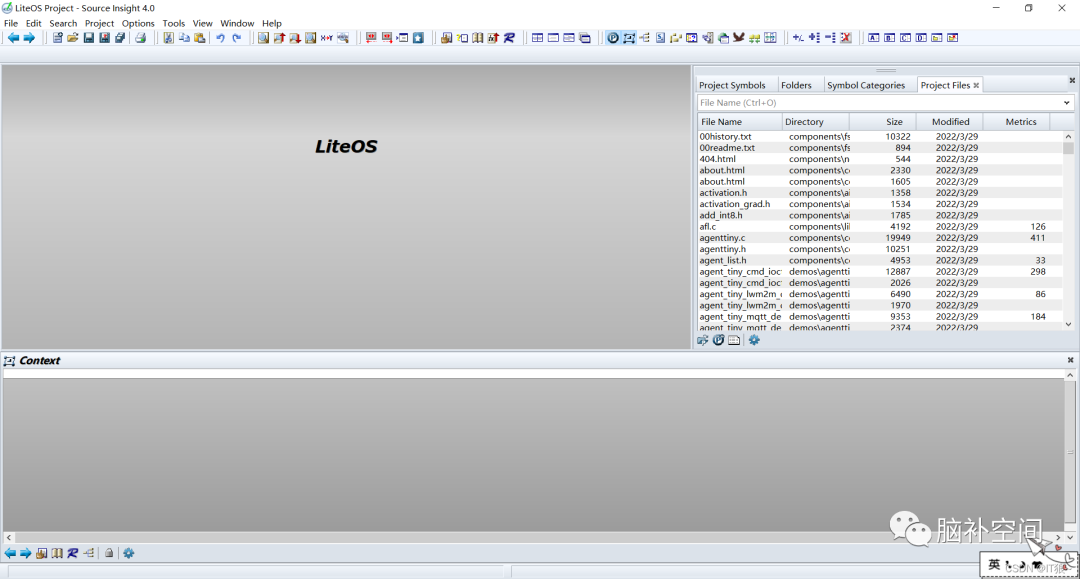Viewport: 1080px width, 579px height.
Task: Click the Save file disk icon
Action: coord(89,38)
